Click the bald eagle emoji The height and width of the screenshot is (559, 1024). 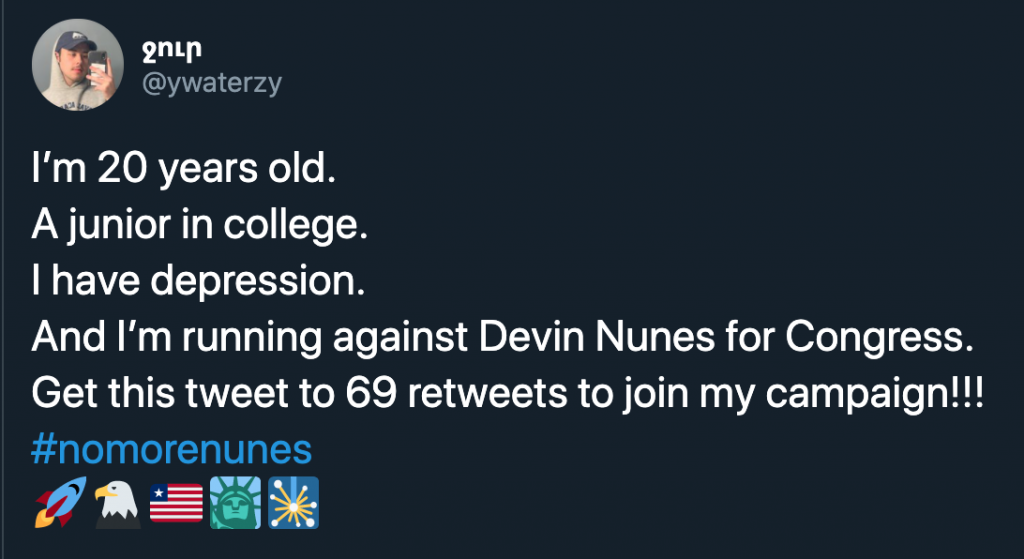[x=116, y=503]
